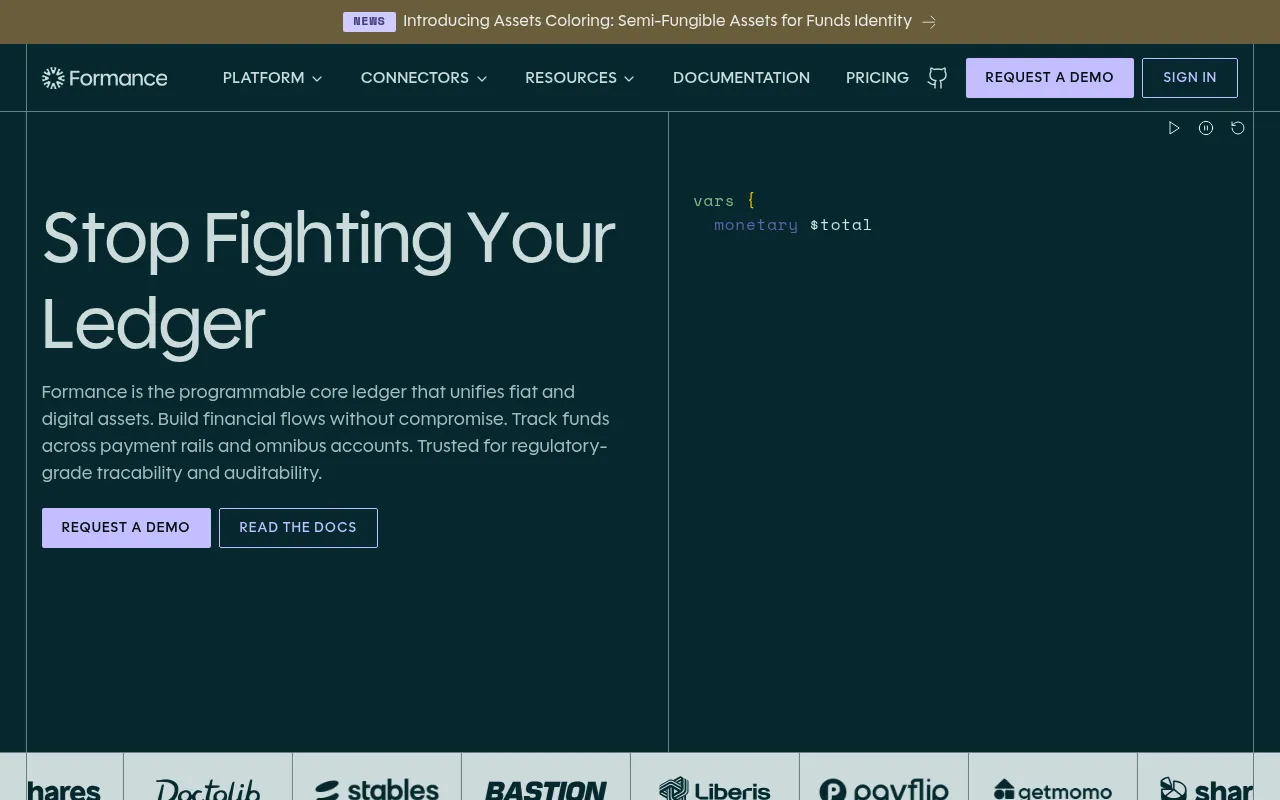Click the Sign In button
Screen dimensions: 1280x800
[1190, 78]
